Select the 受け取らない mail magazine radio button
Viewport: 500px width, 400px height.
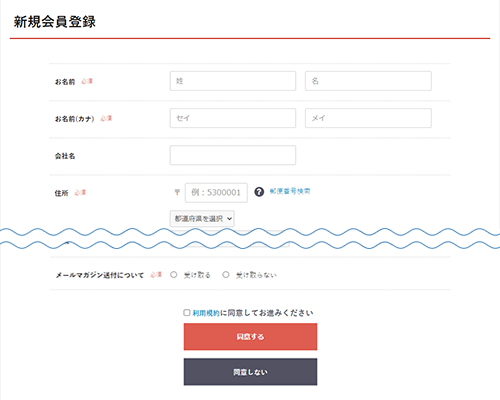tap(226, 275)
